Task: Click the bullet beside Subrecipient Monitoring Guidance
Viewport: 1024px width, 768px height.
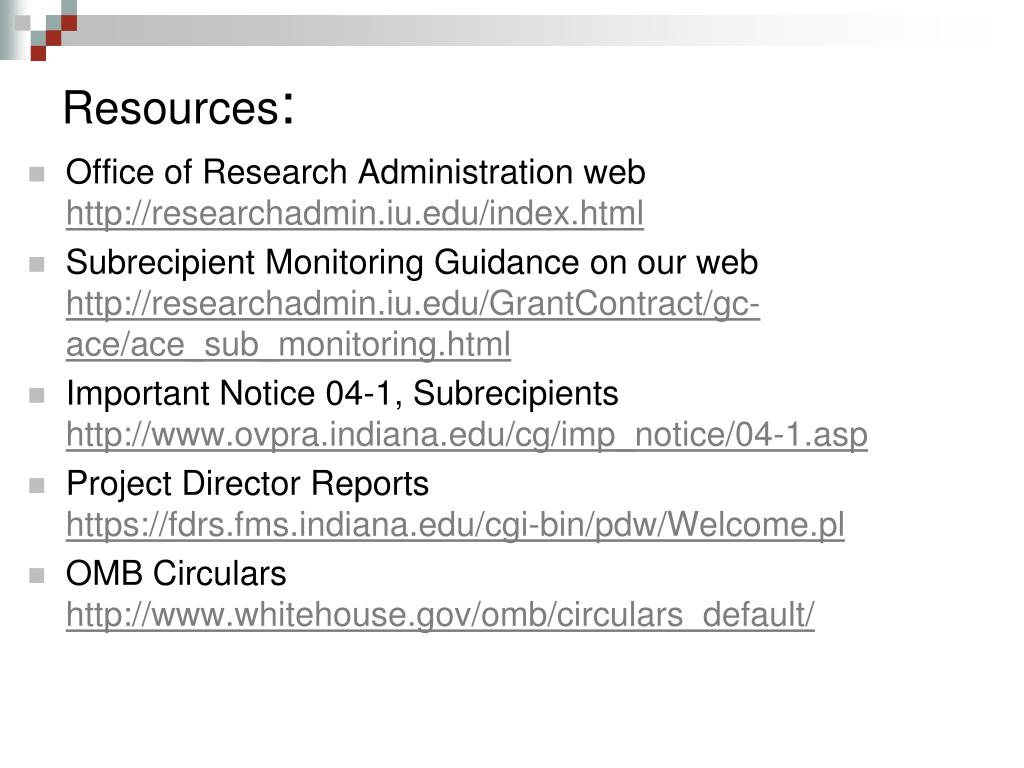Action: point(37,264)
